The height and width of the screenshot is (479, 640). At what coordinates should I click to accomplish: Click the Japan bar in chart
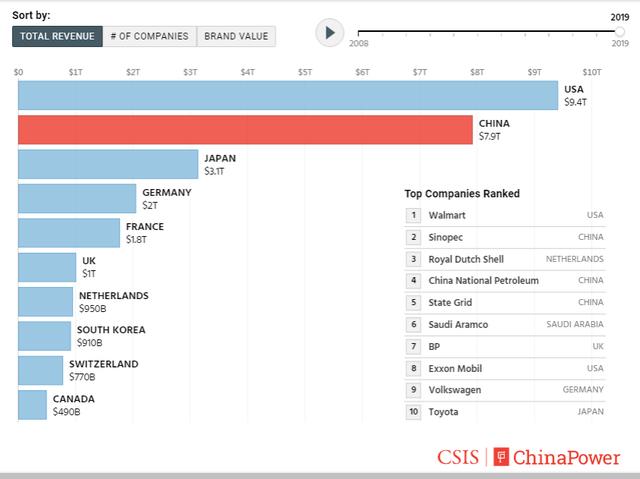(108, 164)
